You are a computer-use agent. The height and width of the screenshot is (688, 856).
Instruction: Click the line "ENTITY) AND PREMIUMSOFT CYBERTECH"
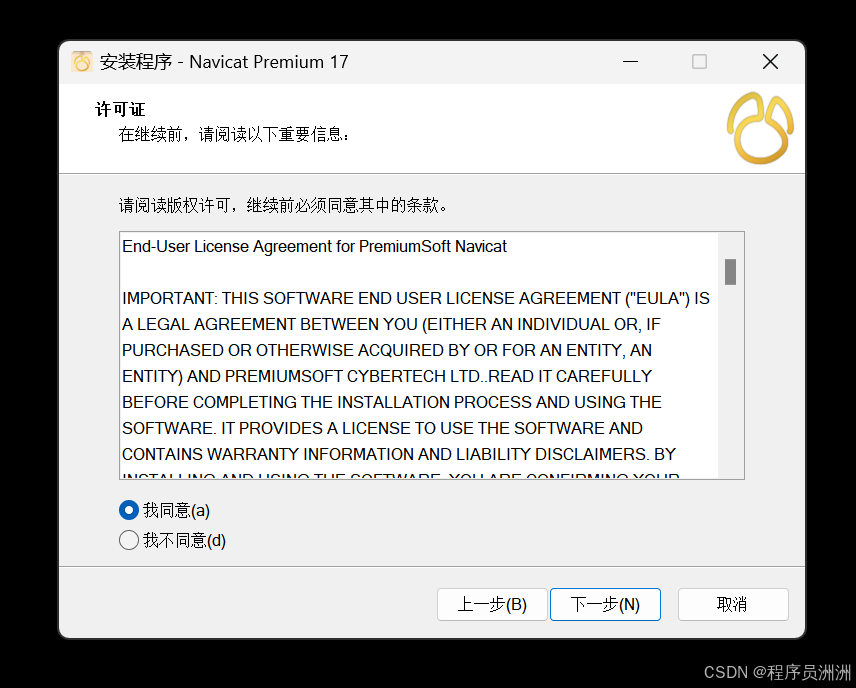[387, 376]
